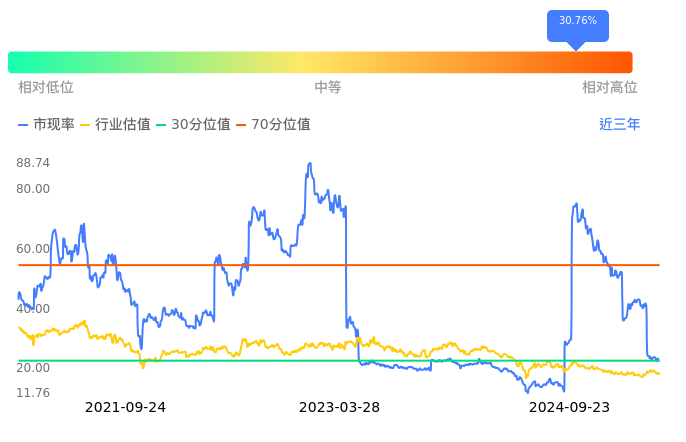Image resolution: width=686 pixels, height=442 pixels.
Task: Click the 20.00 y-axis label
Action: [34, 368]
